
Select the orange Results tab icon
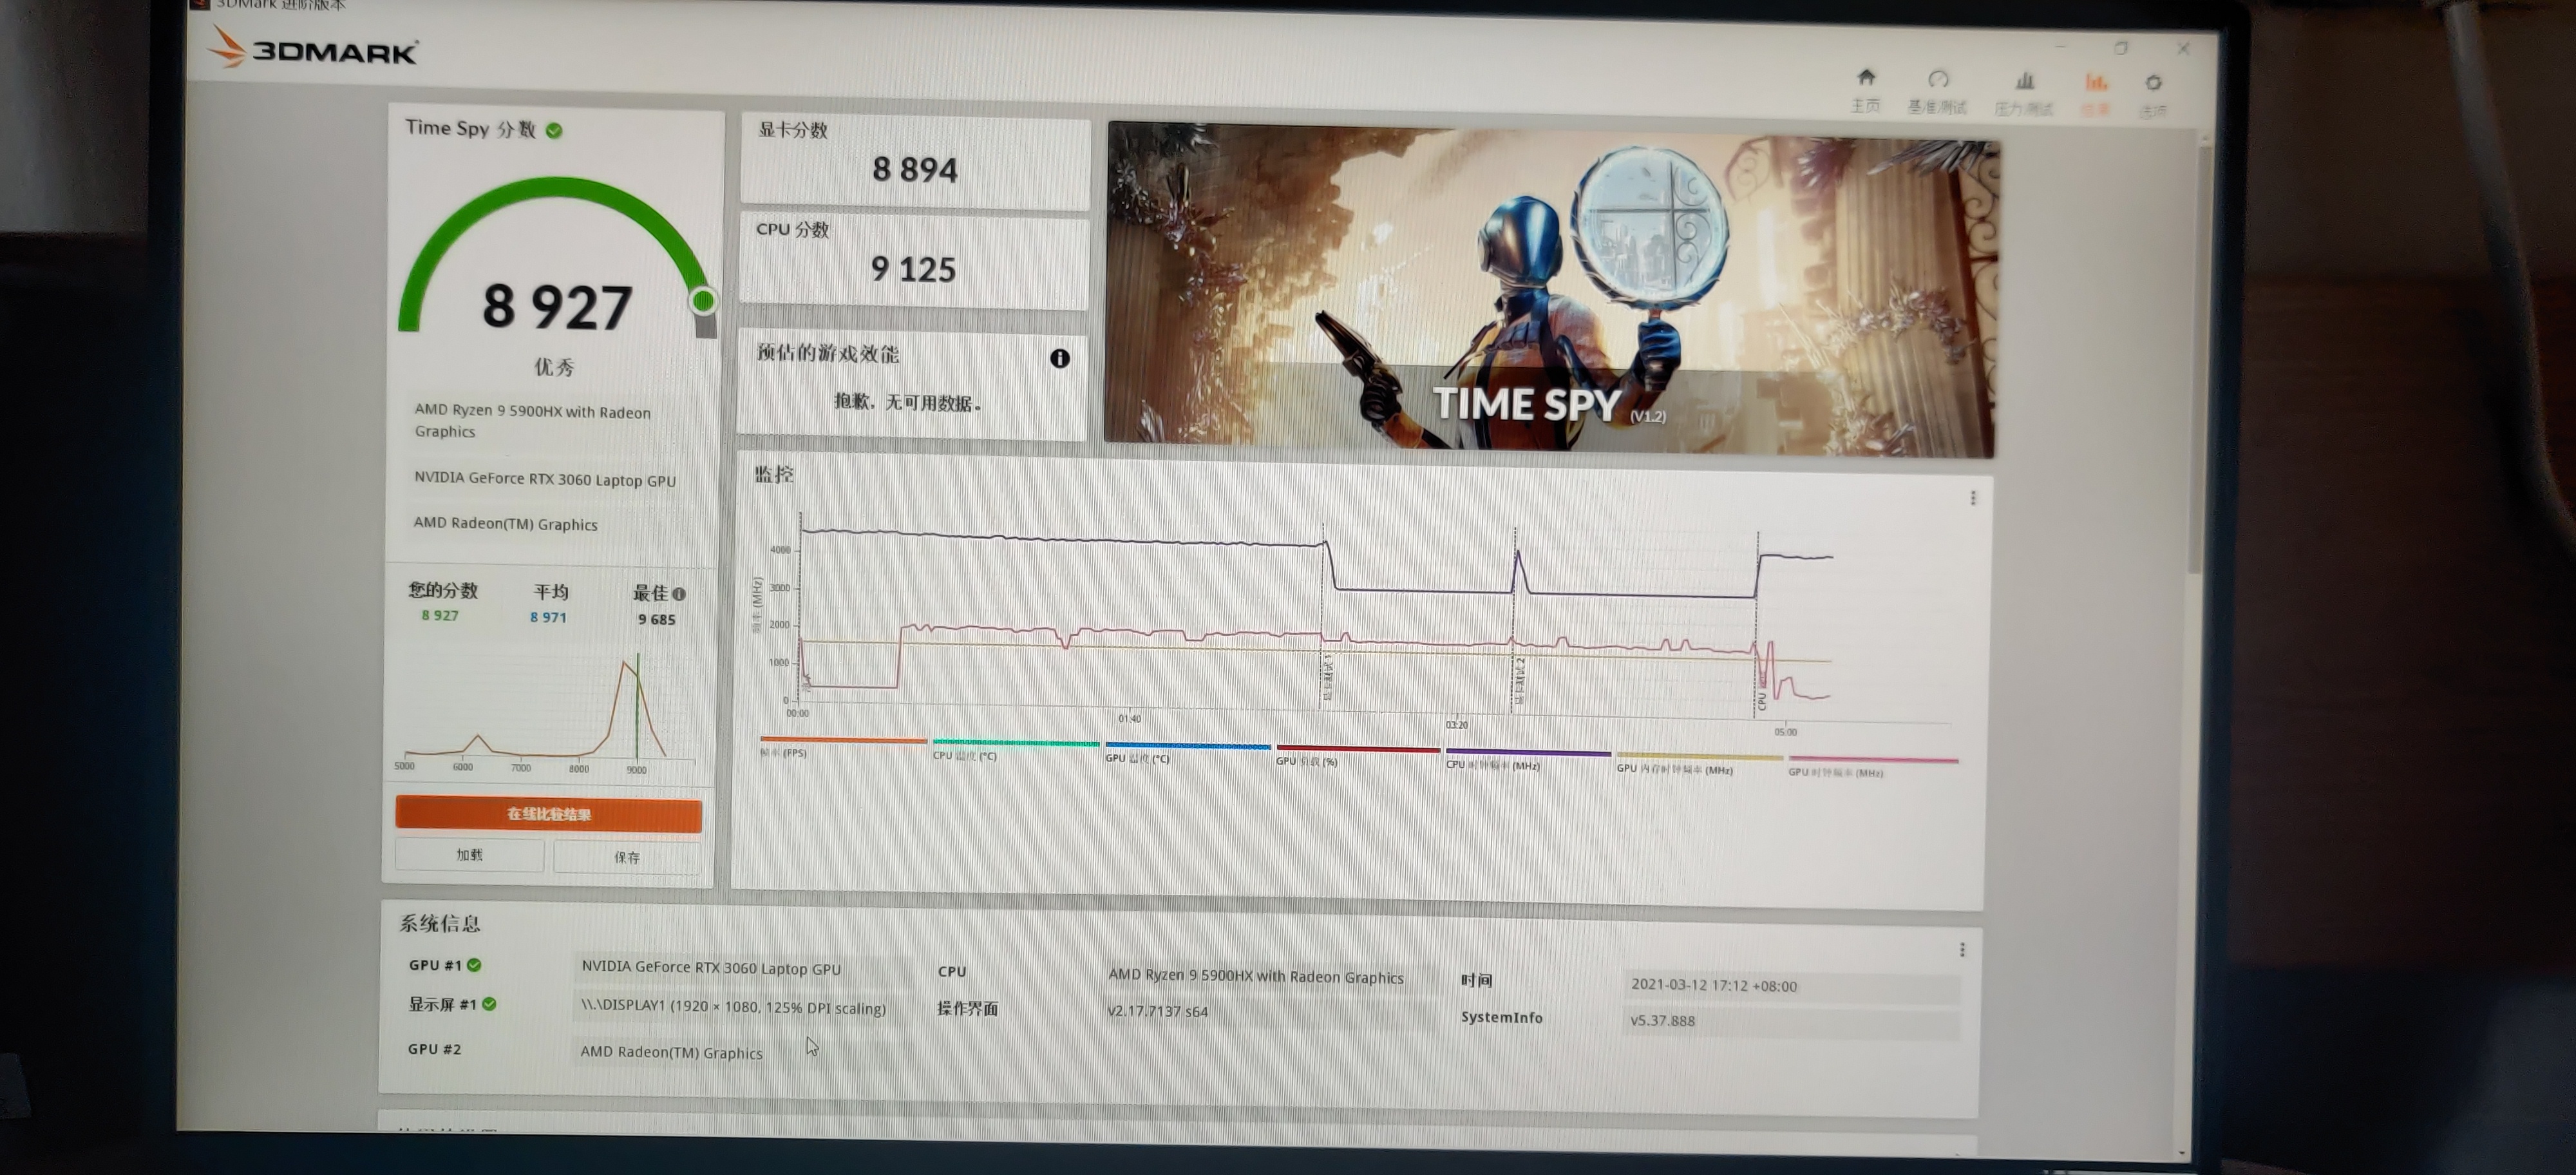pyautogui.click(x=2096, y=83)
